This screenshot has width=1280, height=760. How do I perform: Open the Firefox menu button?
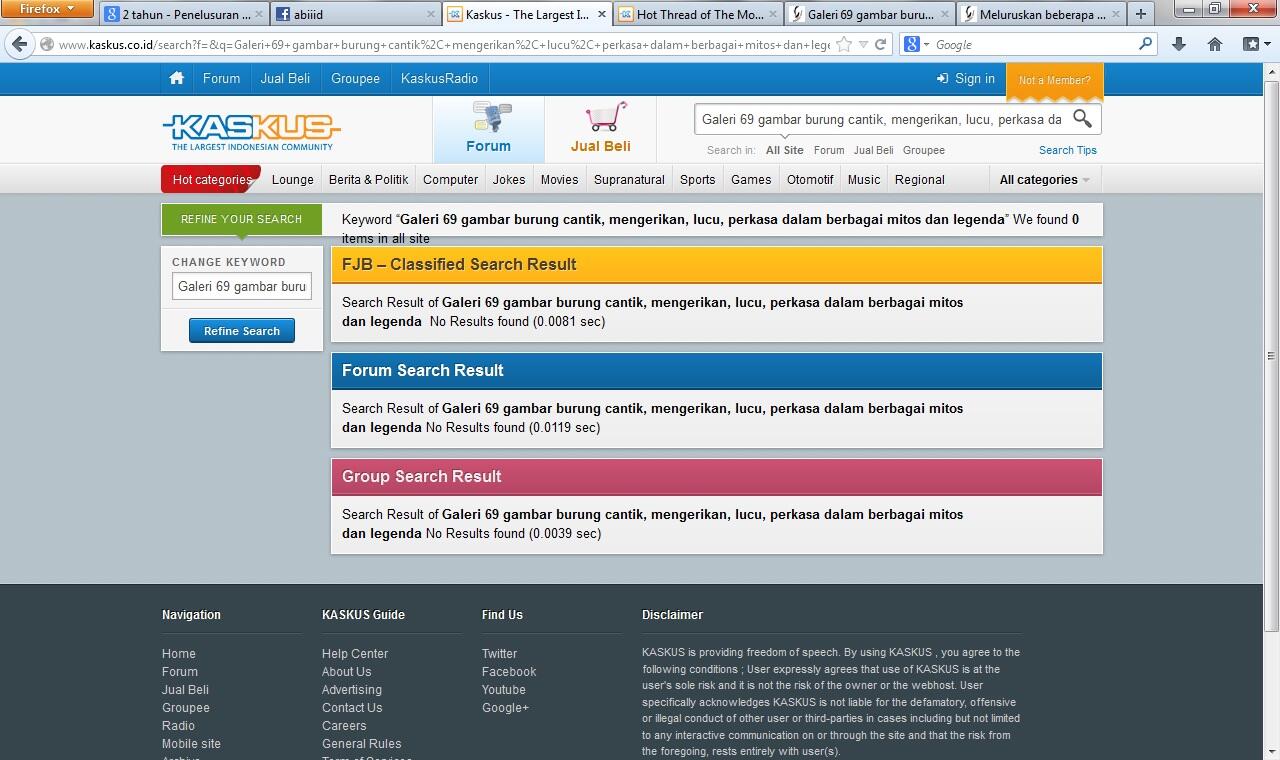pyautogui.click(x=47, y=9)
